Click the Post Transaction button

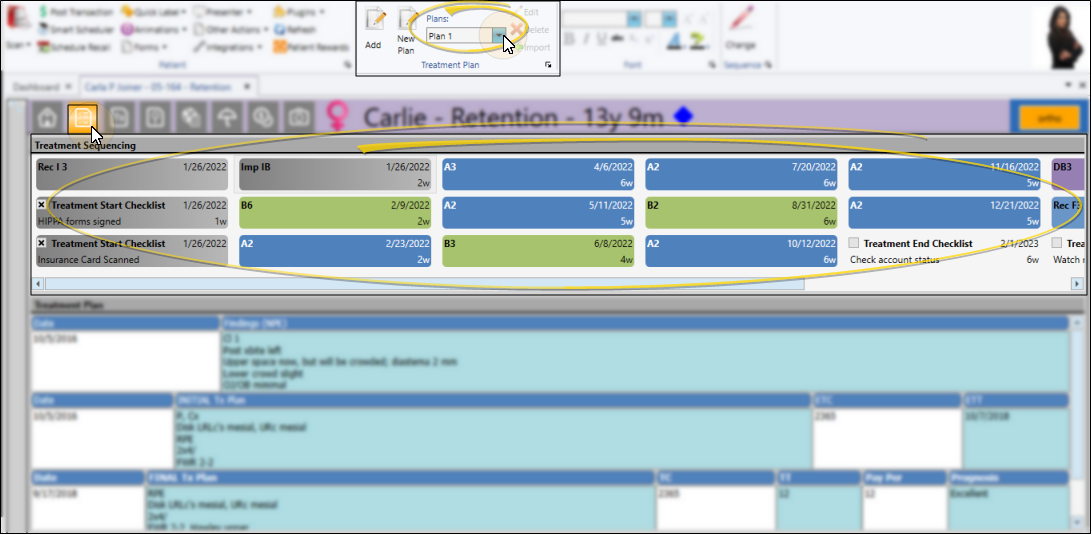click(75, 12)
